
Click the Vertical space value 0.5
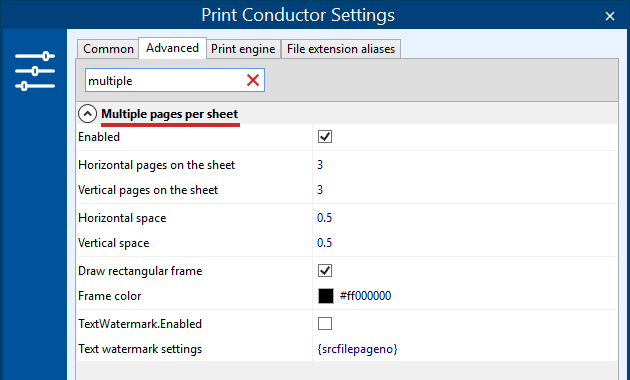324,243
